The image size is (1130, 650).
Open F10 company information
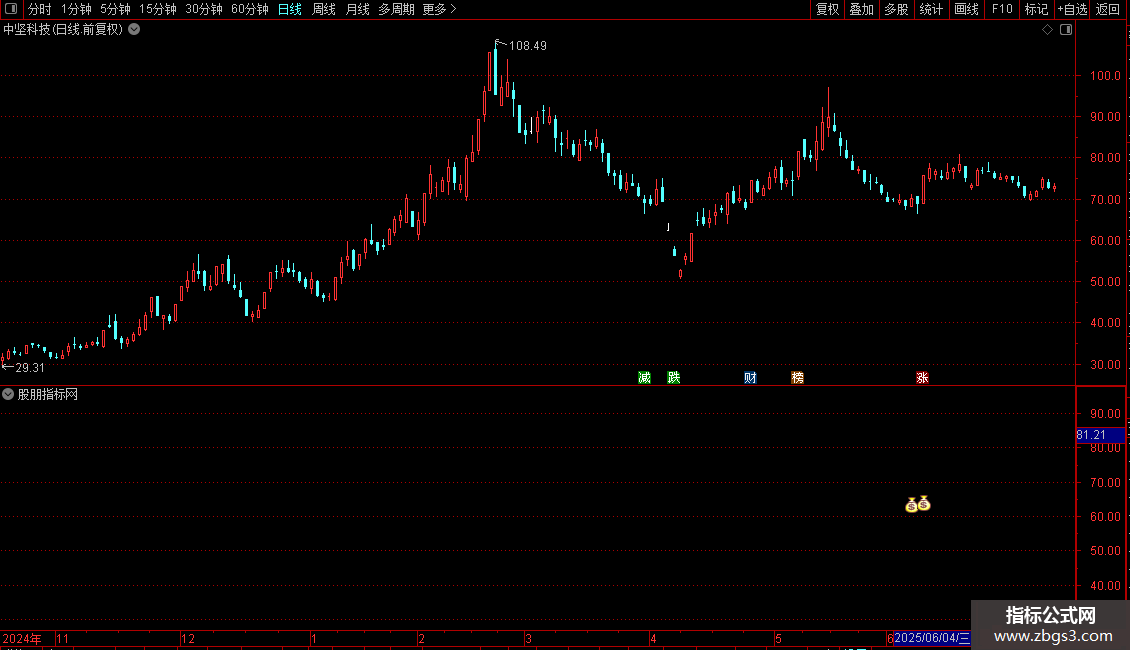point(1002,9)
